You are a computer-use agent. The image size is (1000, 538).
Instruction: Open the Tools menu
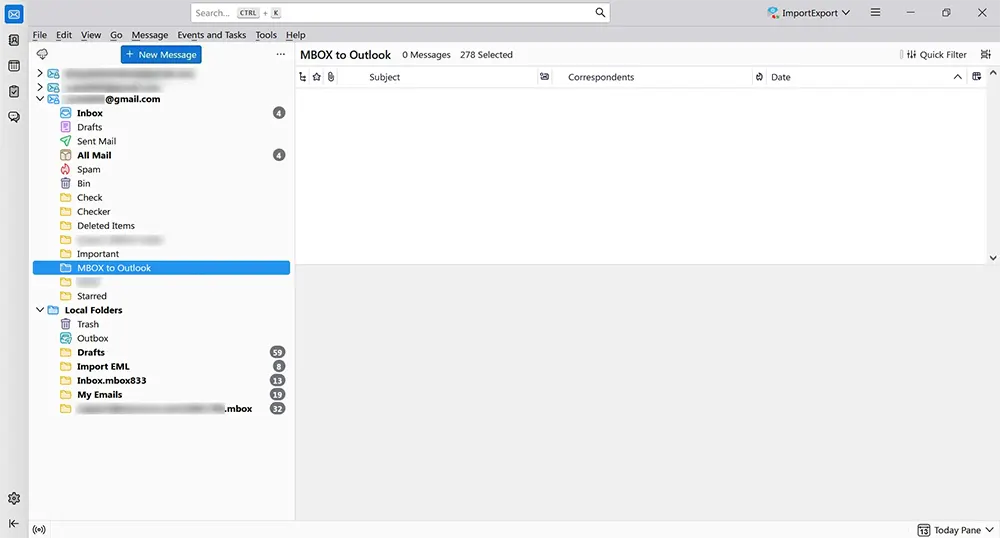point(266,35)
